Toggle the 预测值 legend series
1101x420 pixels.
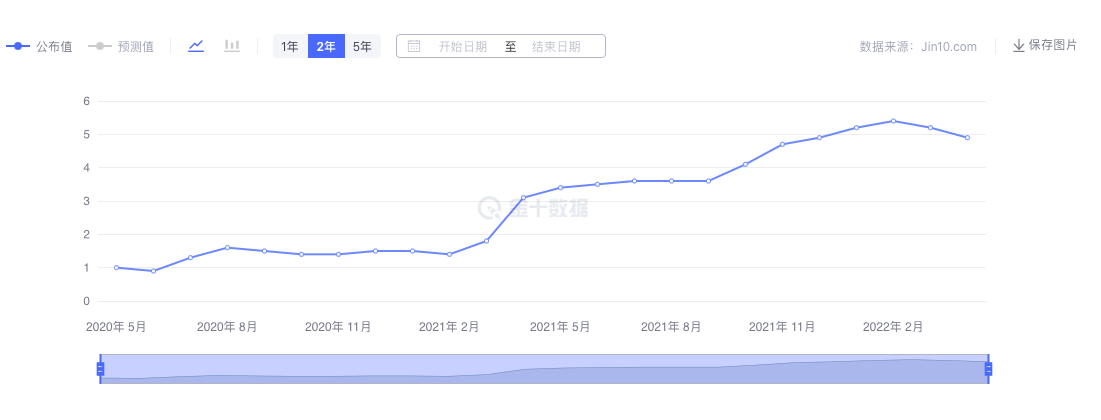(x=121, y=46)
